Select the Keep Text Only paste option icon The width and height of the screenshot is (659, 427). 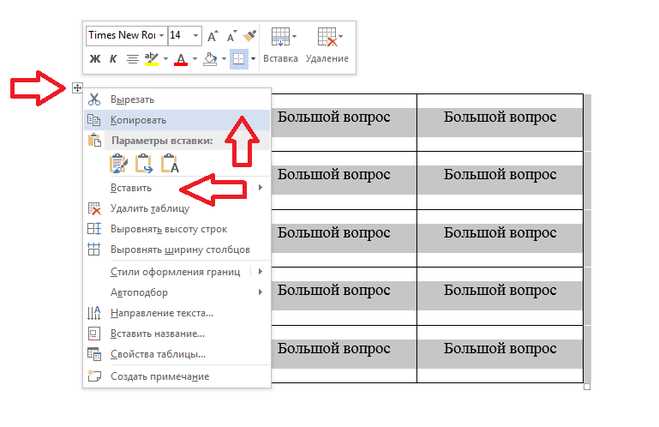point(170,164)
